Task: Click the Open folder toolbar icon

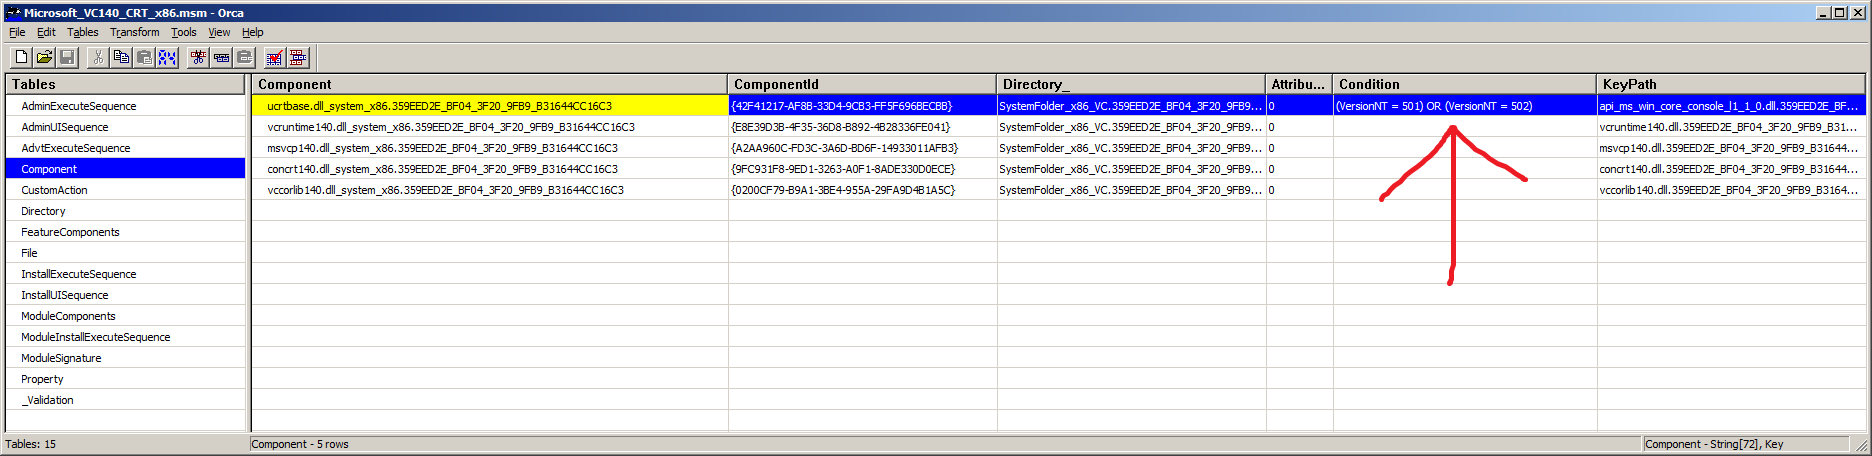Action: pos(44,58)
